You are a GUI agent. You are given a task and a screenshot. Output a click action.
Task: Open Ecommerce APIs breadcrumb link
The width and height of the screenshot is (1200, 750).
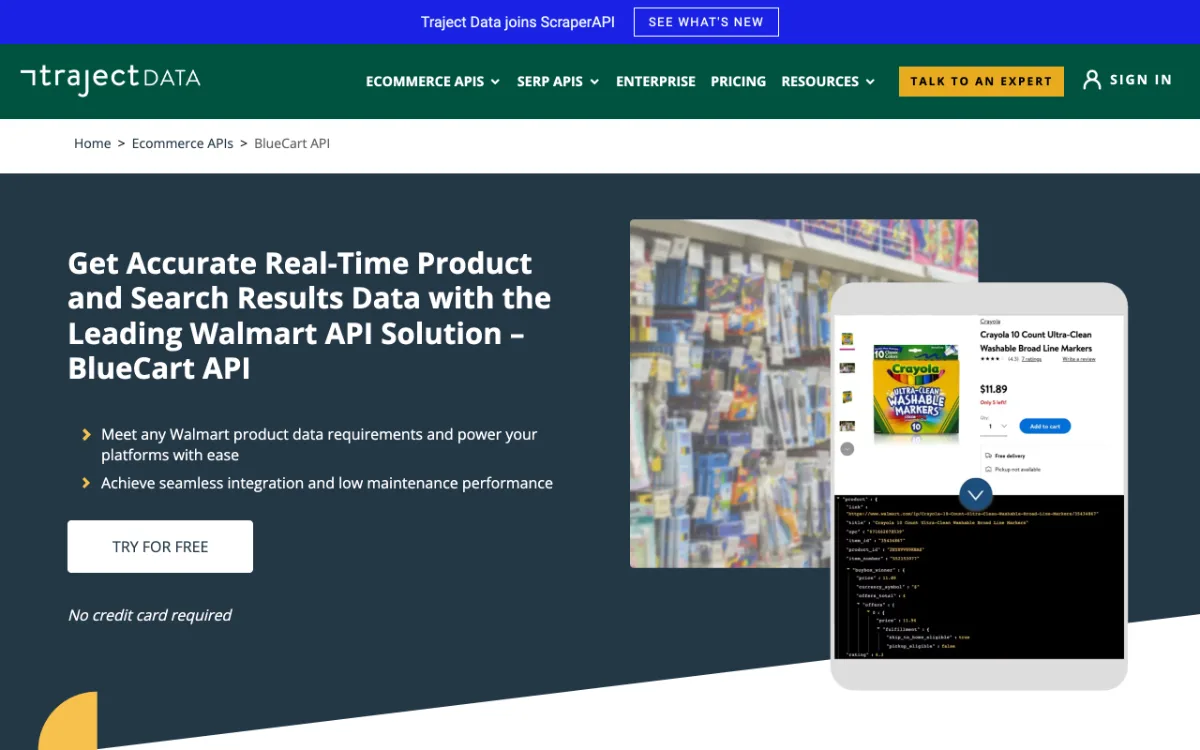[182, 143]
